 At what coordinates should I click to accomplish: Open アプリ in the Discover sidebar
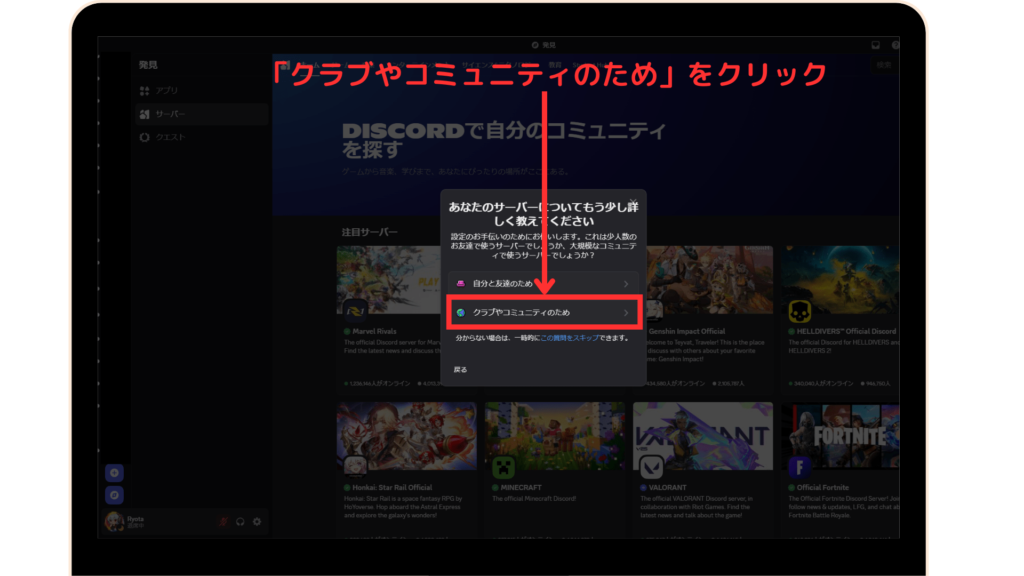pos(201,90)
